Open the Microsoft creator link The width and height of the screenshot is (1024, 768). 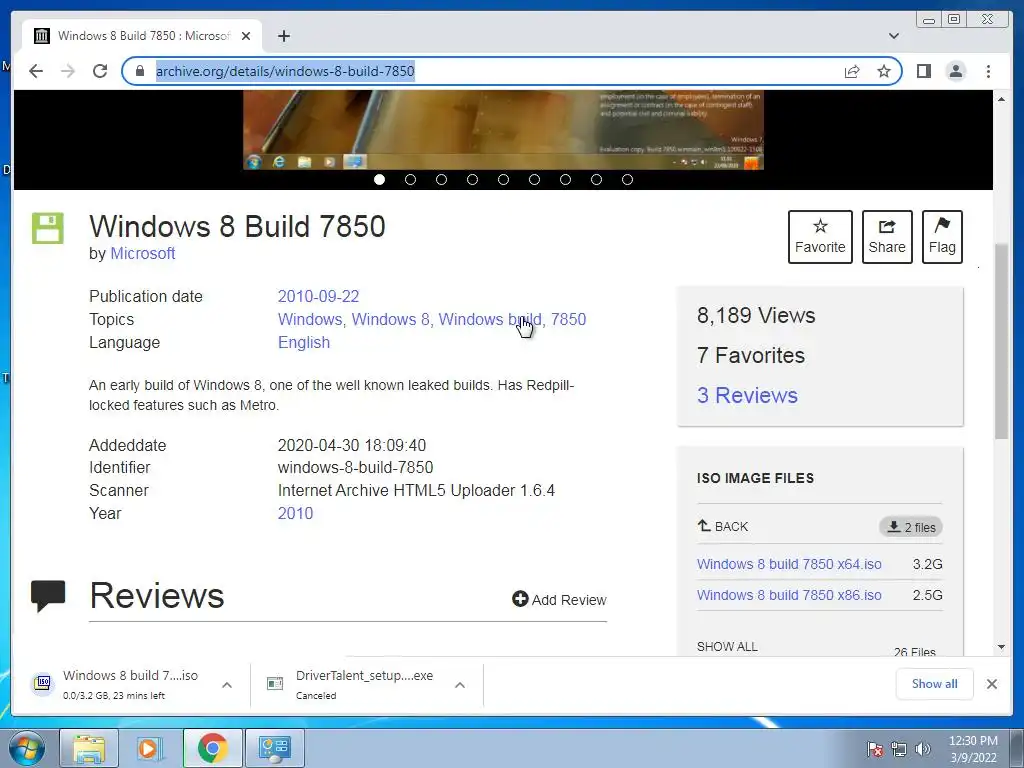tap(142, 253)
